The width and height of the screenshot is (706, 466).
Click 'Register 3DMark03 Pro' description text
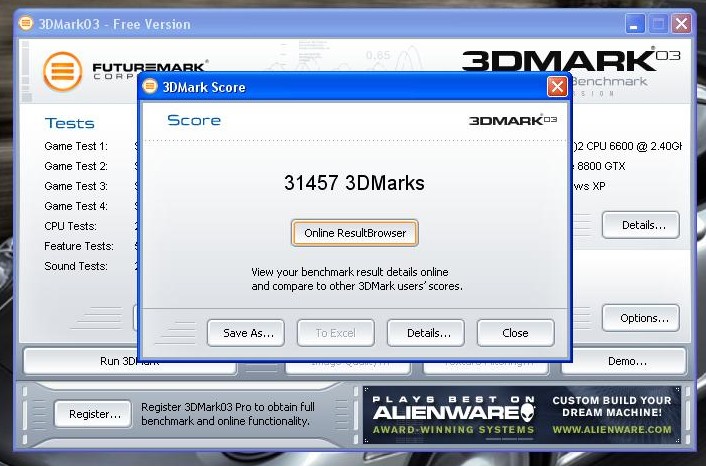click(x=228, y=414)
